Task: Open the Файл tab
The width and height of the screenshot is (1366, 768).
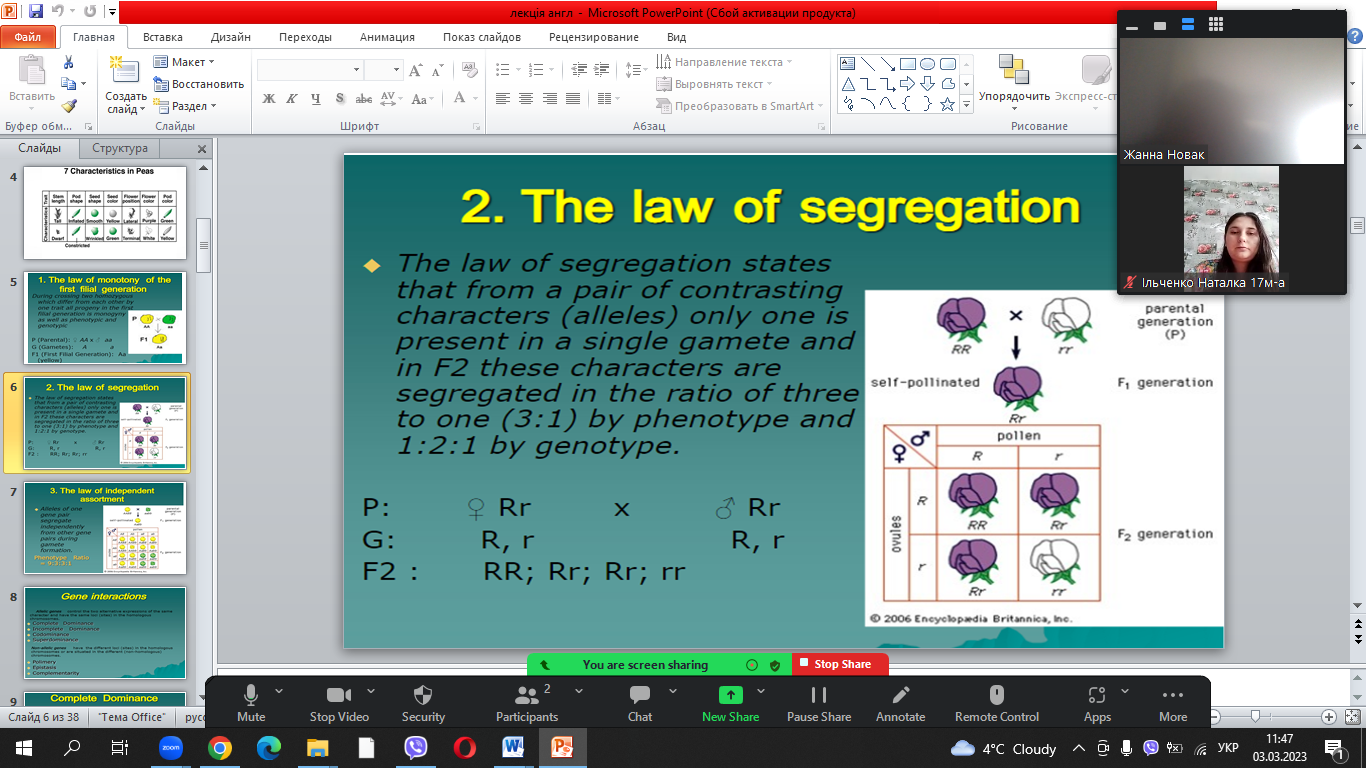Action: pos(28,37)
